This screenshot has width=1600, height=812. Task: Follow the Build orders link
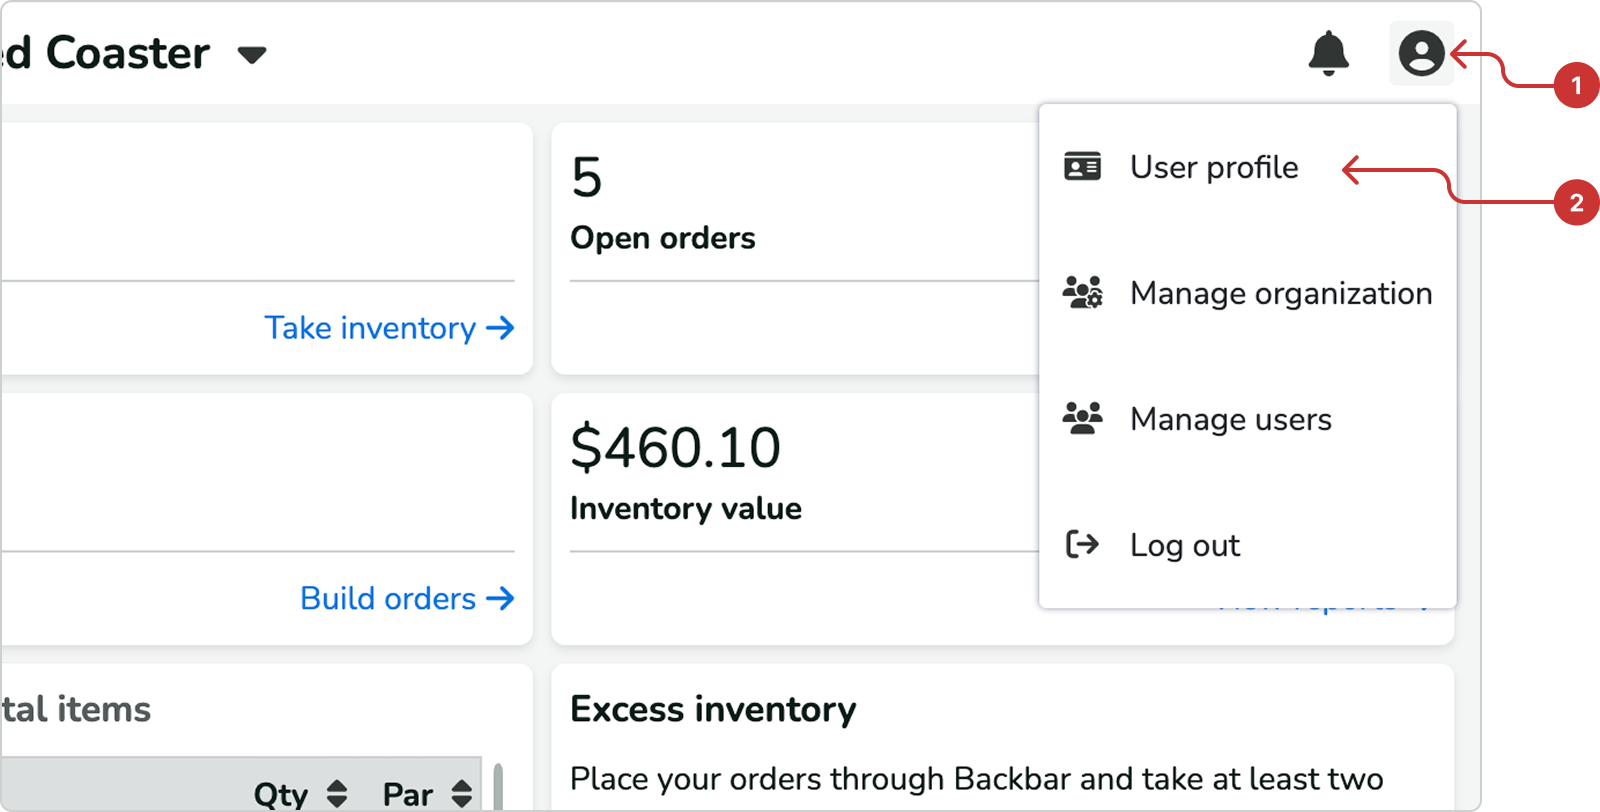point(407,598)
